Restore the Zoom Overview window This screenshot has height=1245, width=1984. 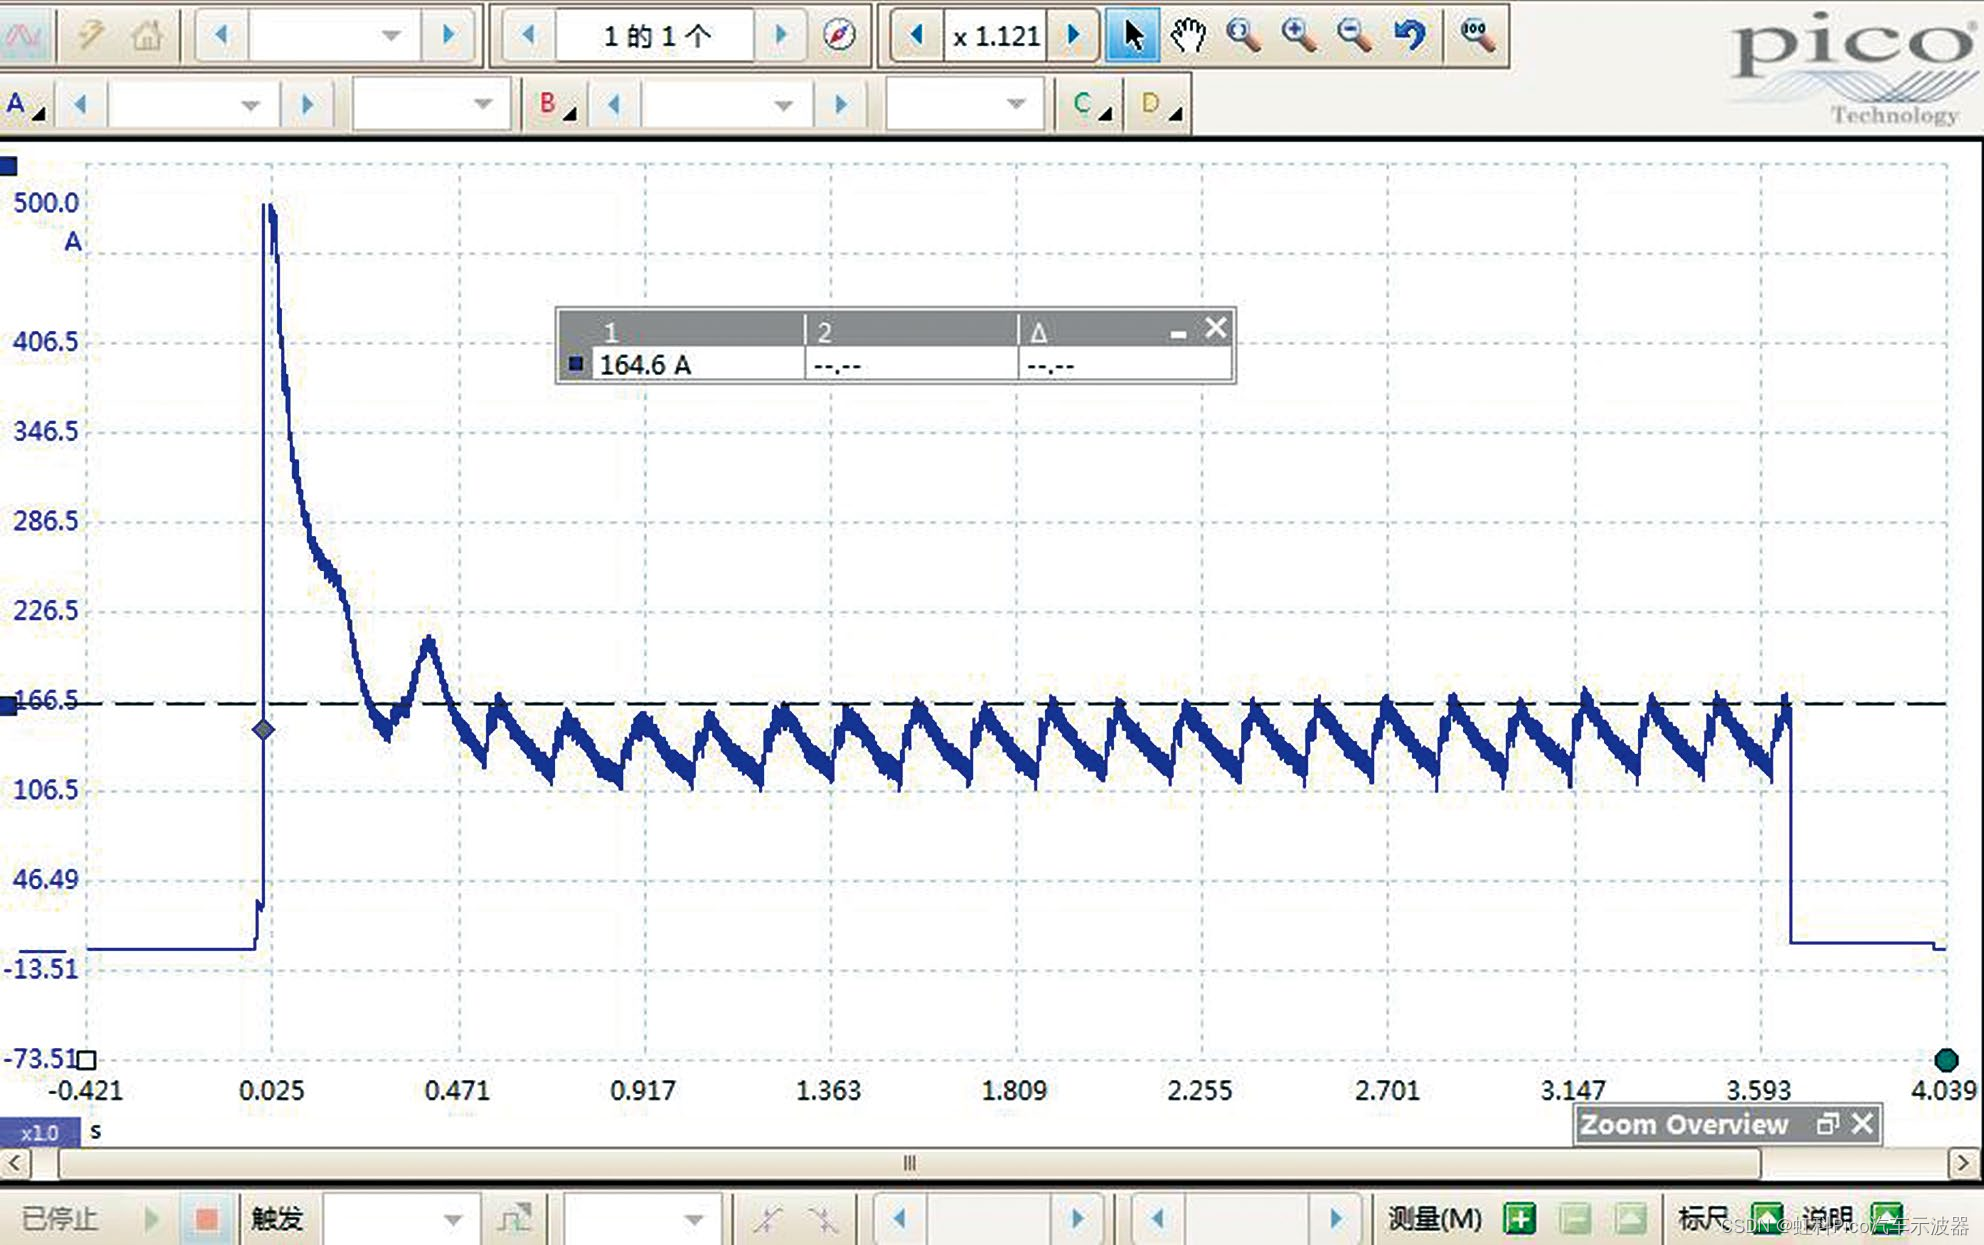point(1827,1124)
